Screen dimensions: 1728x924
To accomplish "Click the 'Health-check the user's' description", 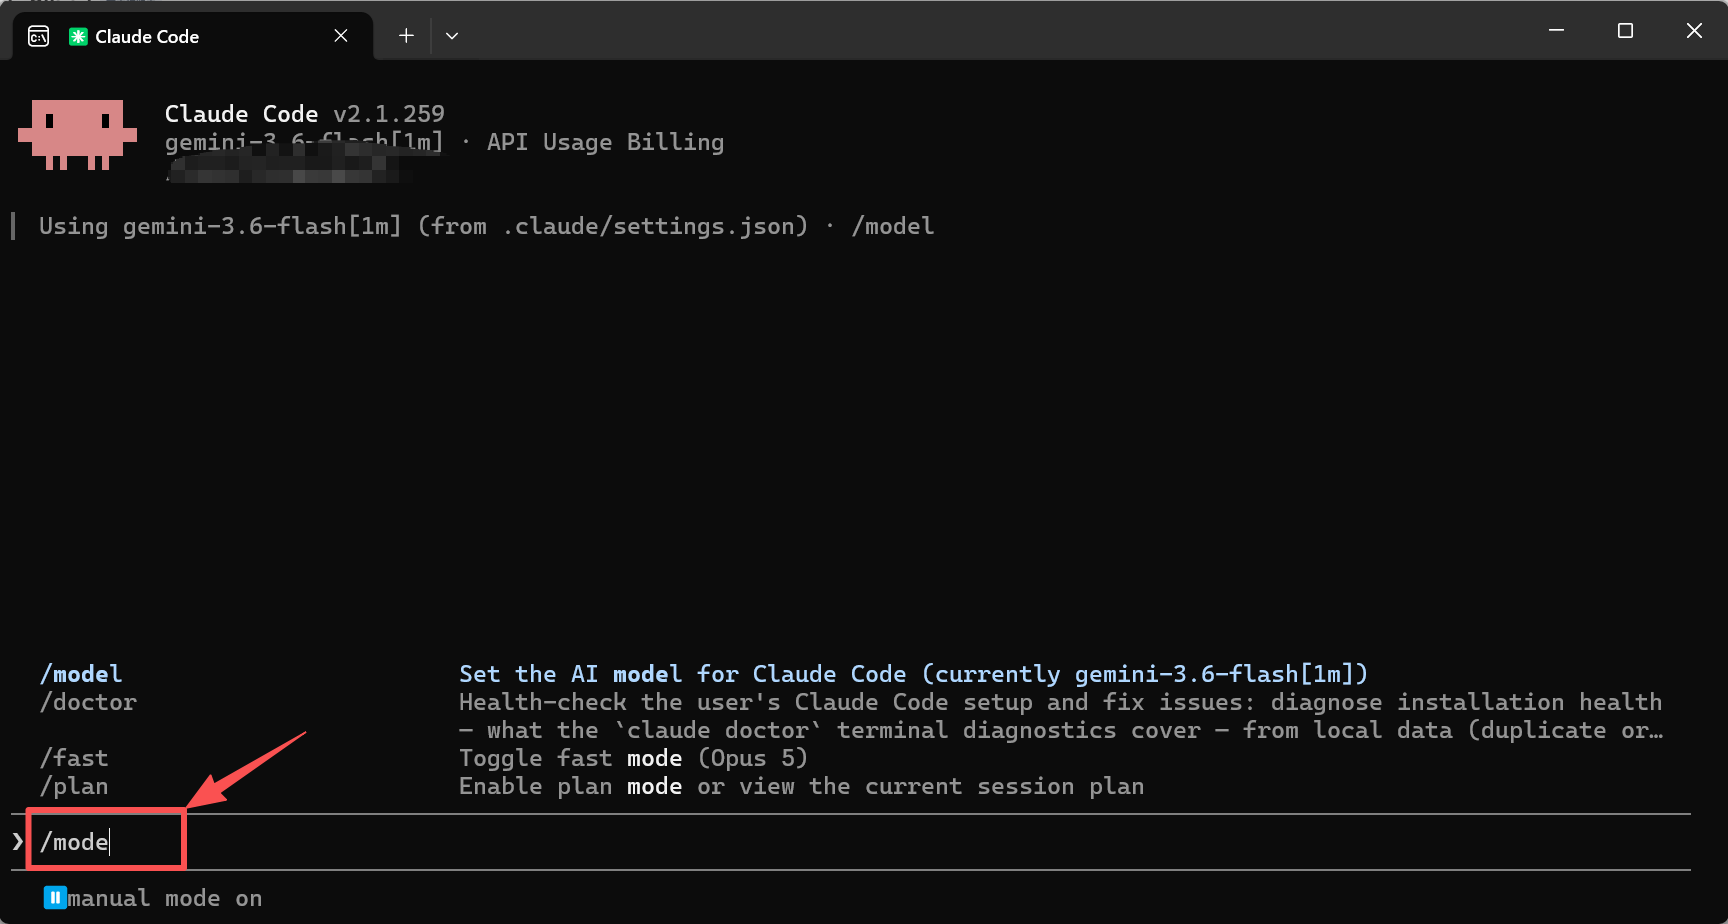I will point(1060,716).
